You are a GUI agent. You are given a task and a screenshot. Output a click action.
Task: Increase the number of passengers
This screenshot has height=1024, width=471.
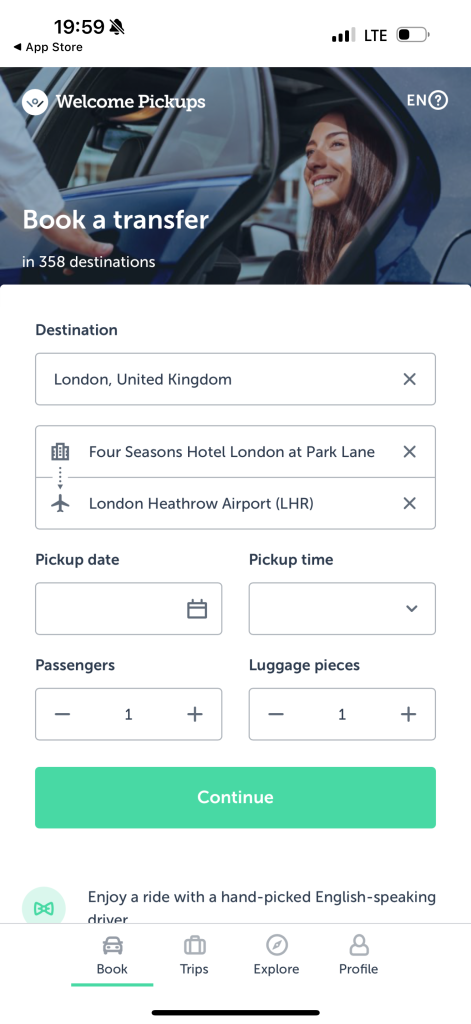pyautogui.click(x=195, y=714)
